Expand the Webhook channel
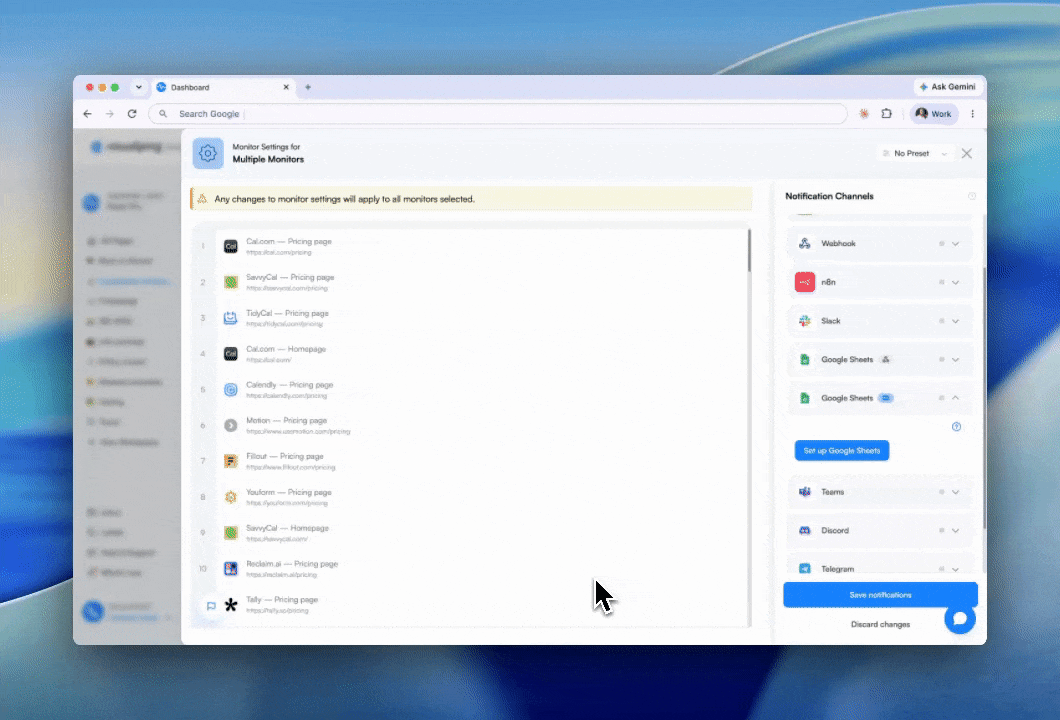The image size is (1060, 720). (x=955, y=243)
